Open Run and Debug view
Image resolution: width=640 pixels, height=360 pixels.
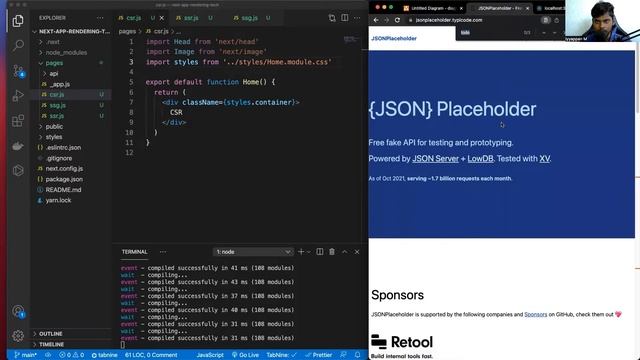[18, 96]
